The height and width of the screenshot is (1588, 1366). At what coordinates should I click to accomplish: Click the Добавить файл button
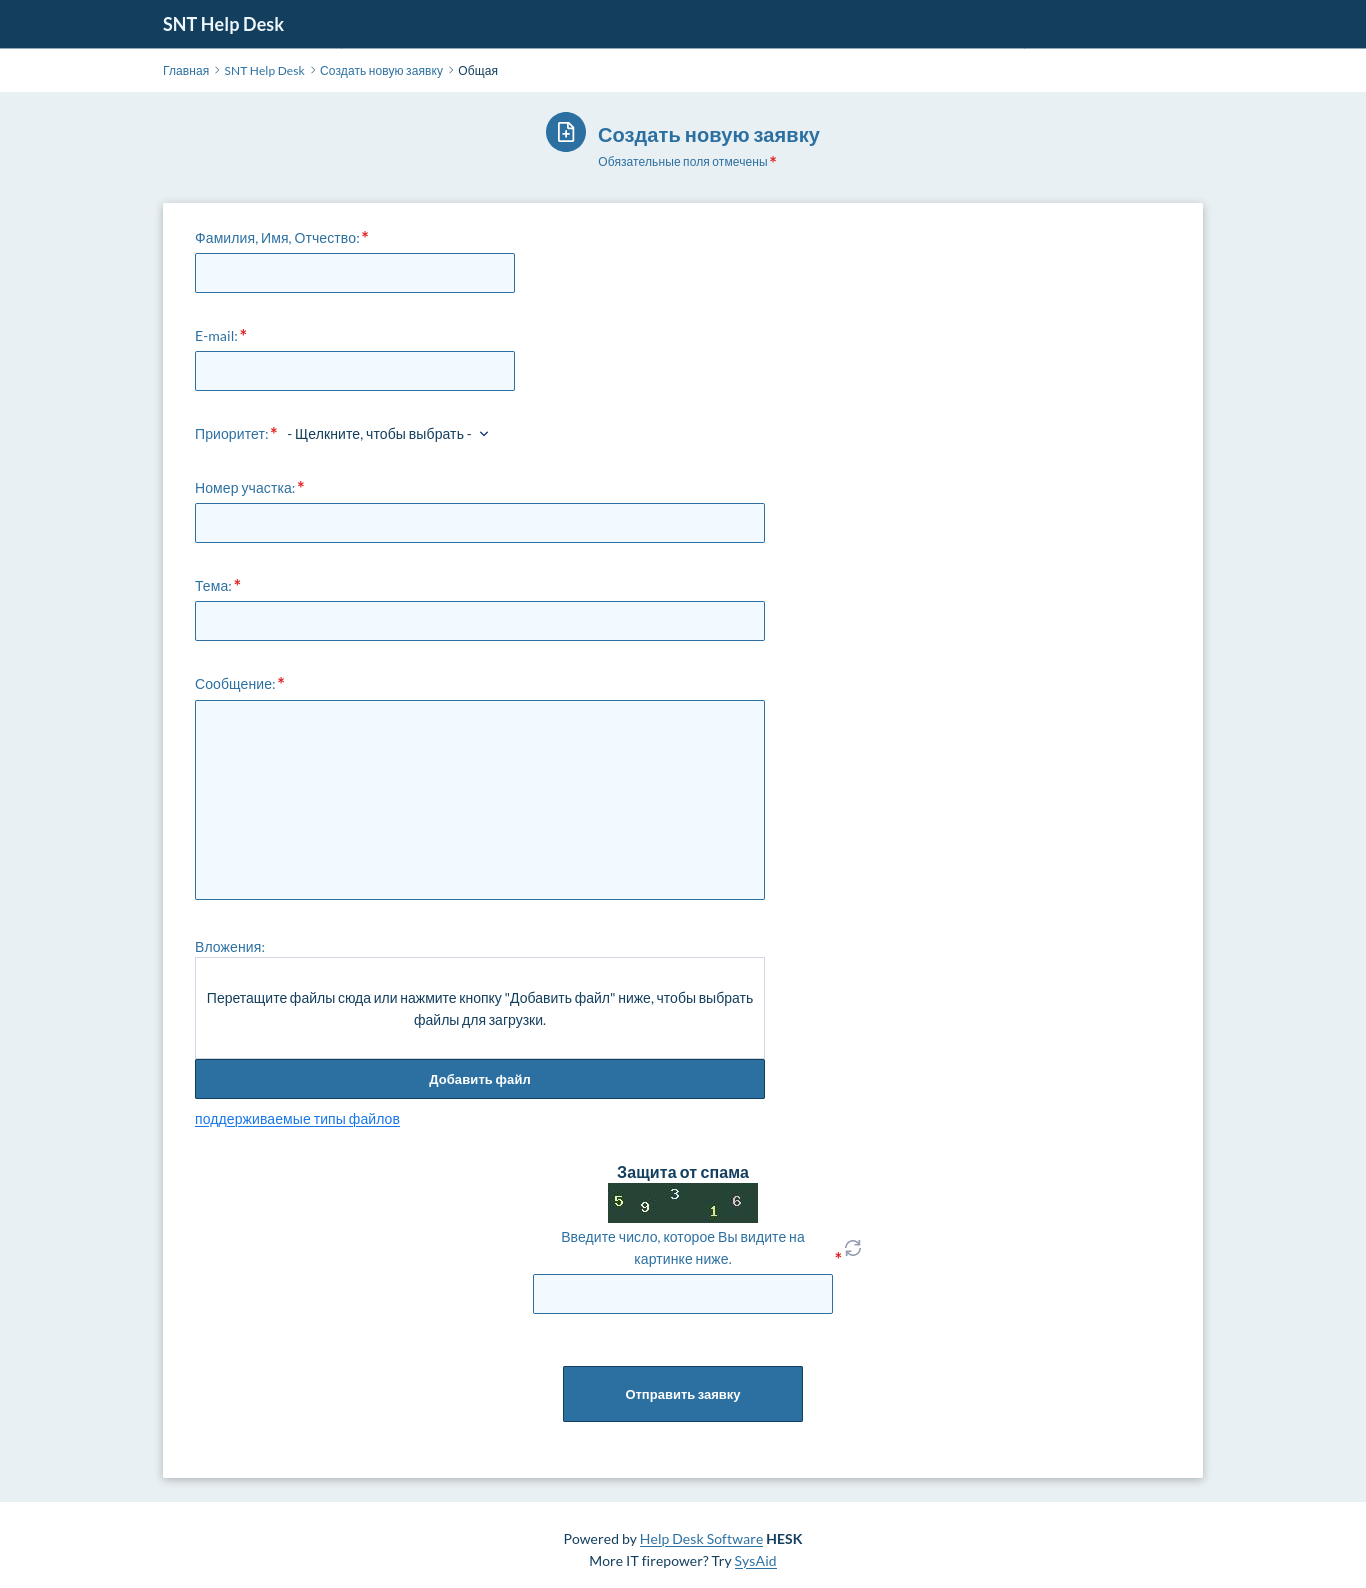tap(480, 1079)
